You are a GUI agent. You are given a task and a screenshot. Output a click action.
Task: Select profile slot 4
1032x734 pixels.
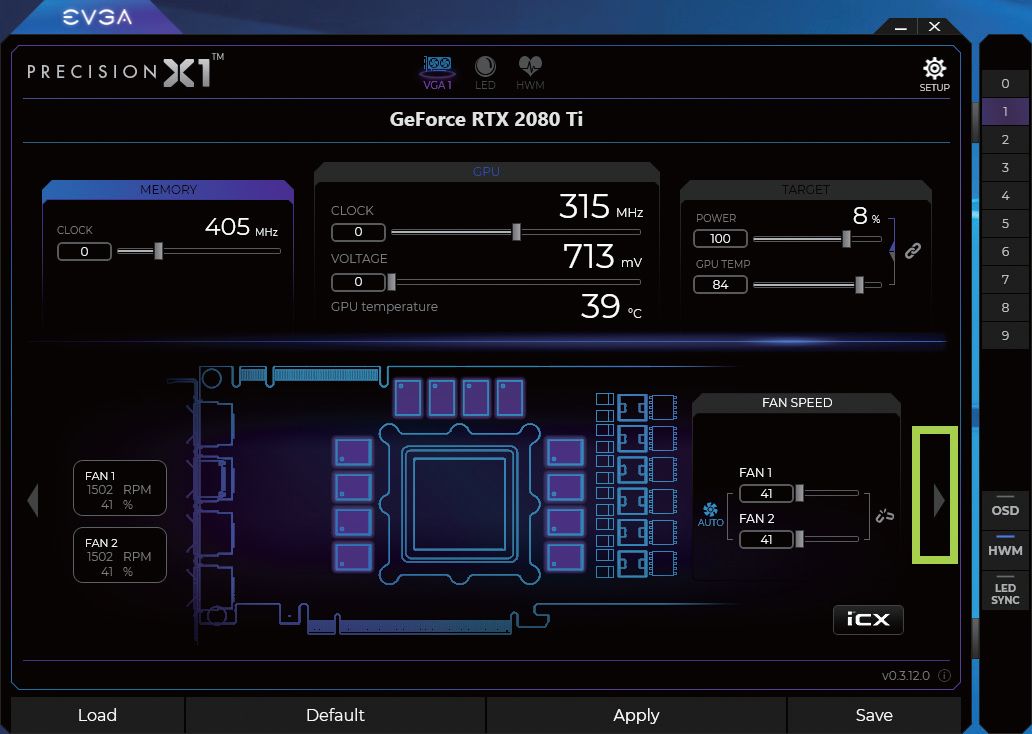pos(1004,196)
